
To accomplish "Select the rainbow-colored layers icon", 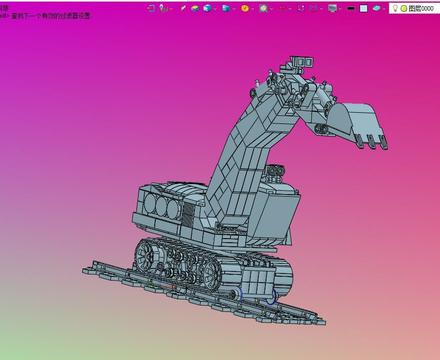I will 195,8.
